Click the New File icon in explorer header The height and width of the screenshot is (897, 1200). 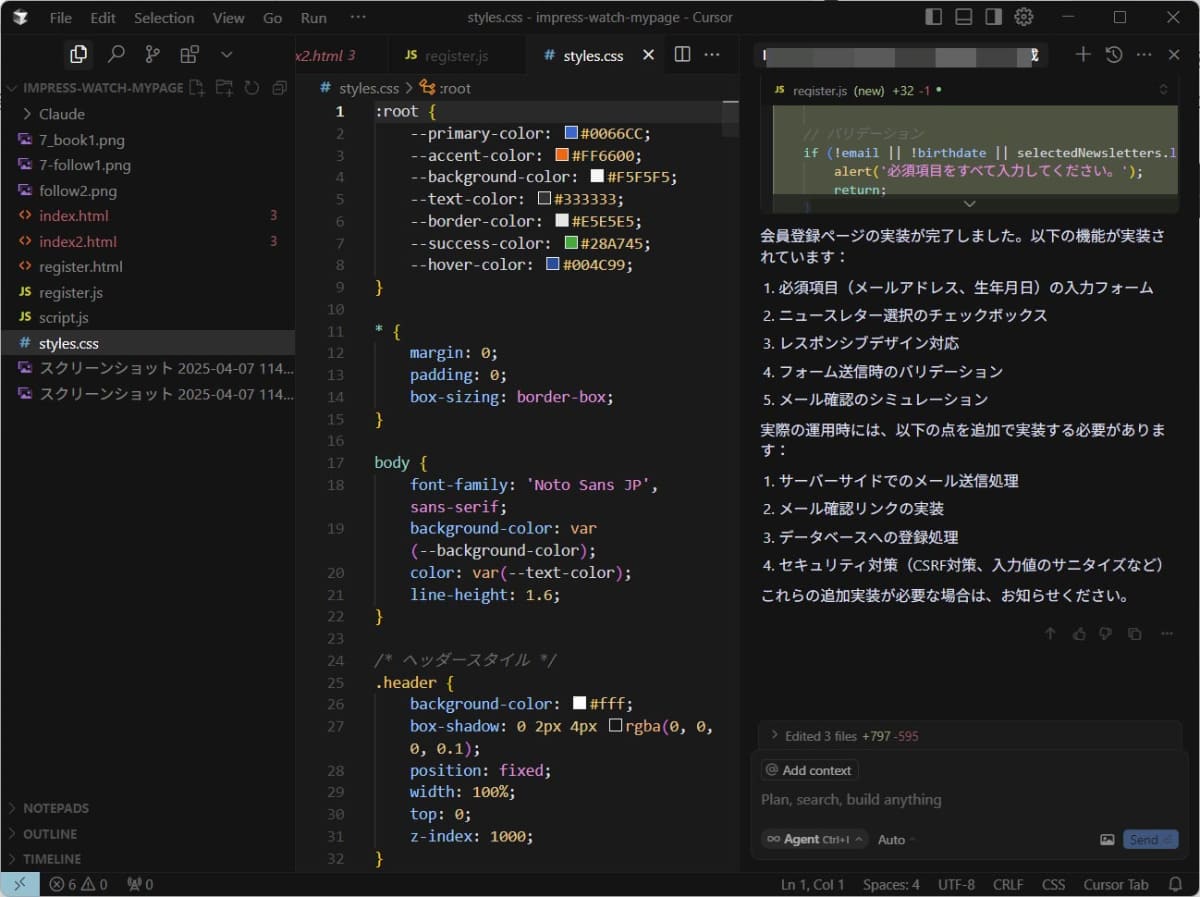[197, 88]
